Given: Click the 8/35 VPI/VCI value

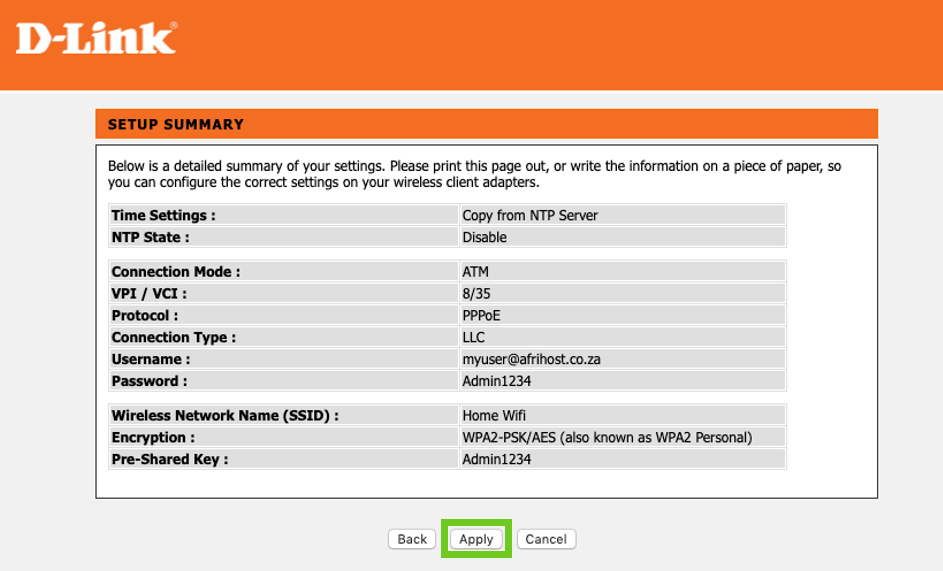Looking at the screenshot, I should [x=476, y=294].
